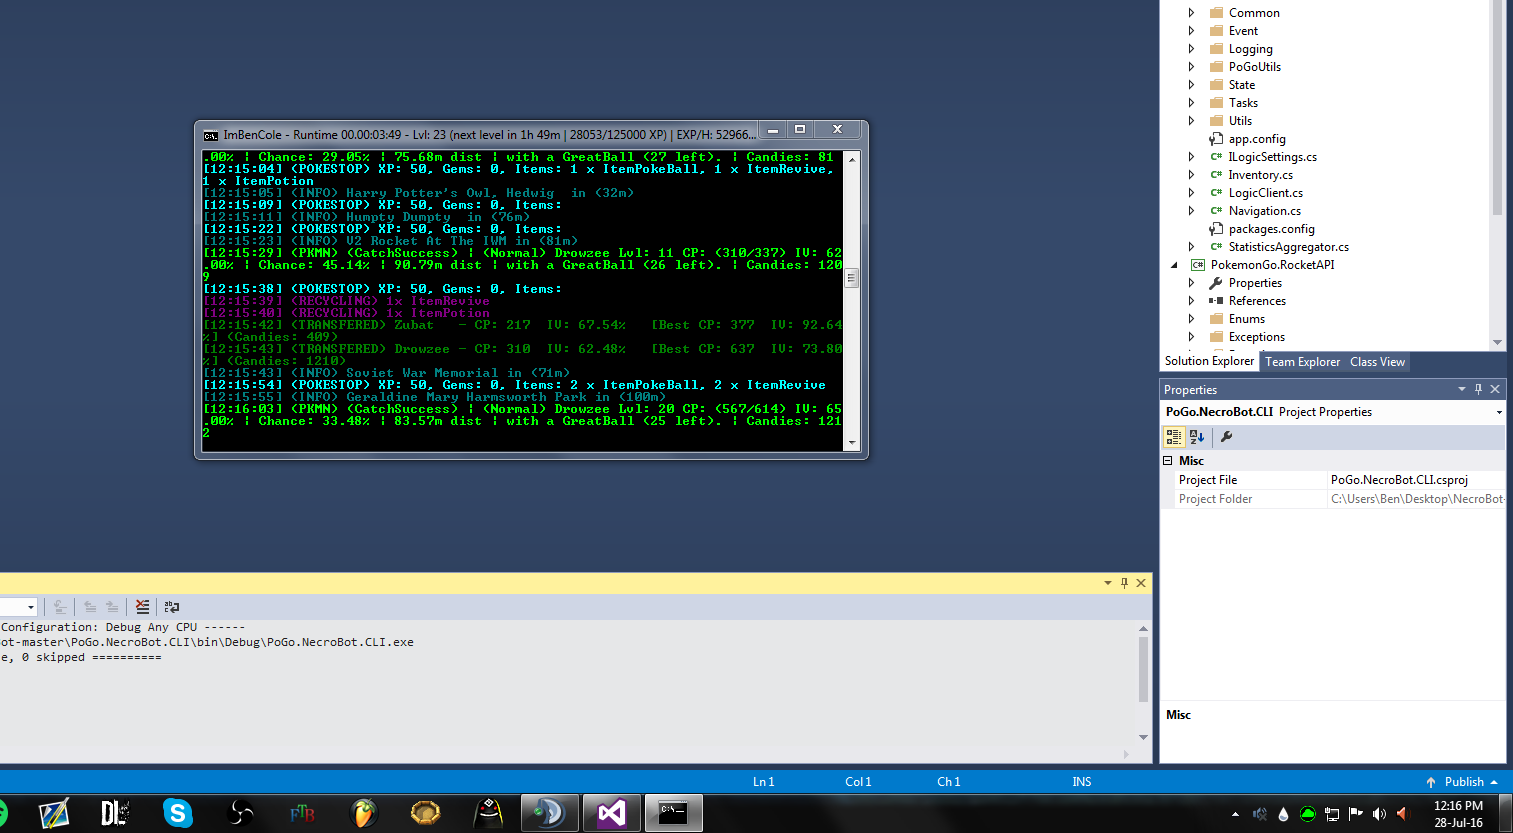Open the DL taskbar application icon

(115, 813)
